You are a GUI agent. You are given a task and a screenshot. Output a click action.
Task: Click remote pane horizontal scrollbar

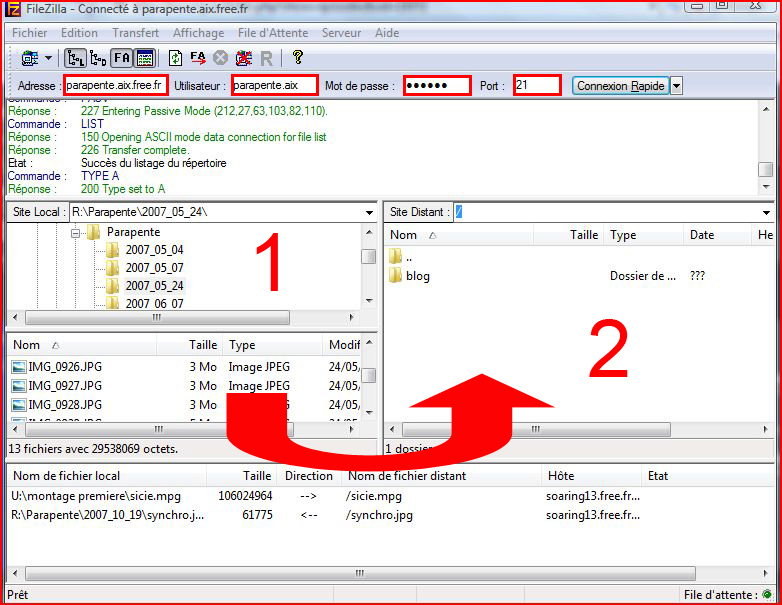[x=536, y=429]
